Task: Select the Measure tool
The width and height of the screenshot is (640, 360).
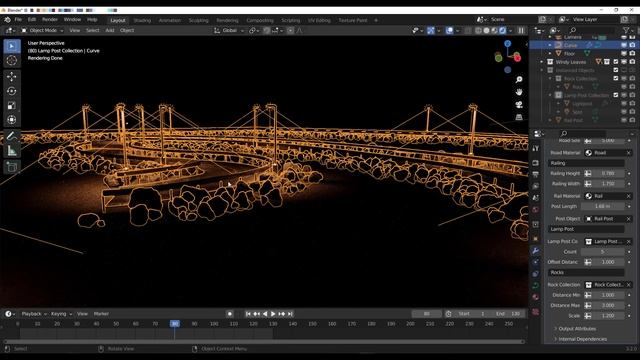Action: 12,151
